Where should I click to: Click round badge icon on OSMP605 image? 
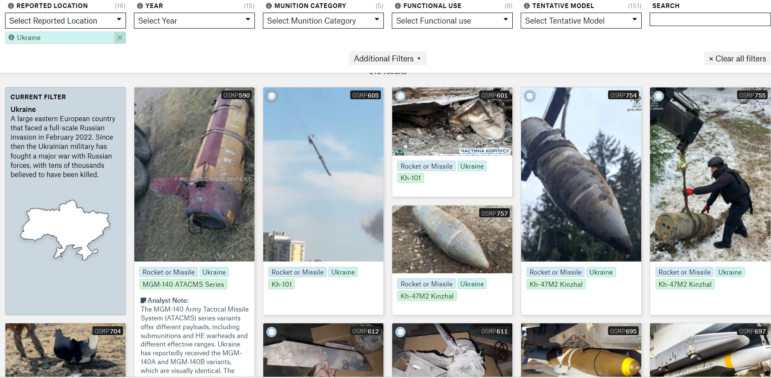click(271, 96)
